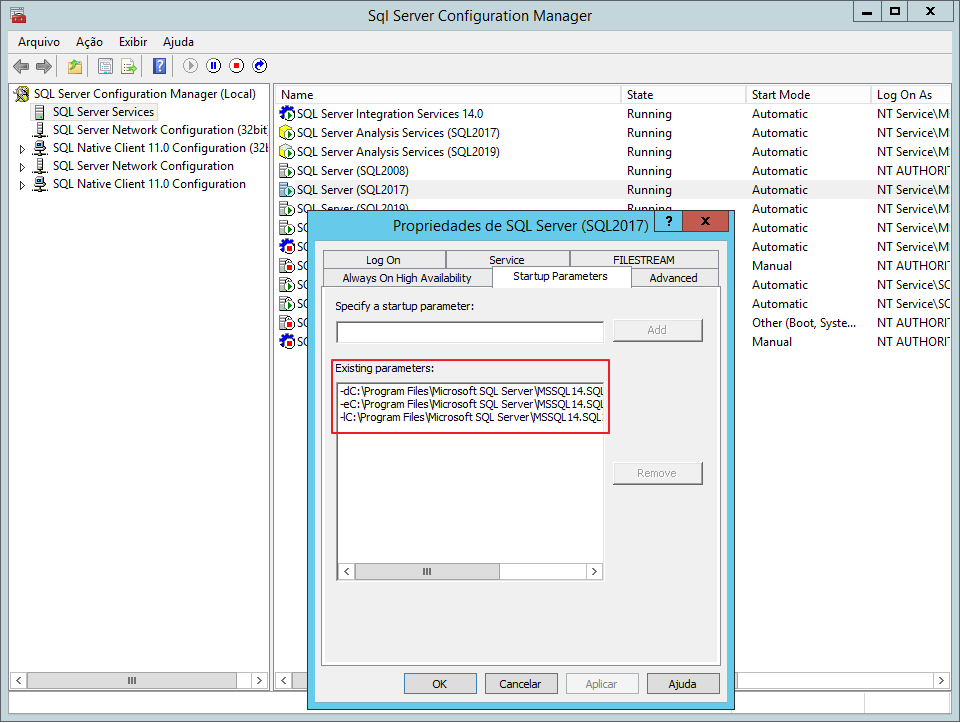The image size is (960, 723).
Task: Click the Pause service toolbar icon
Action: pos(213,66)
